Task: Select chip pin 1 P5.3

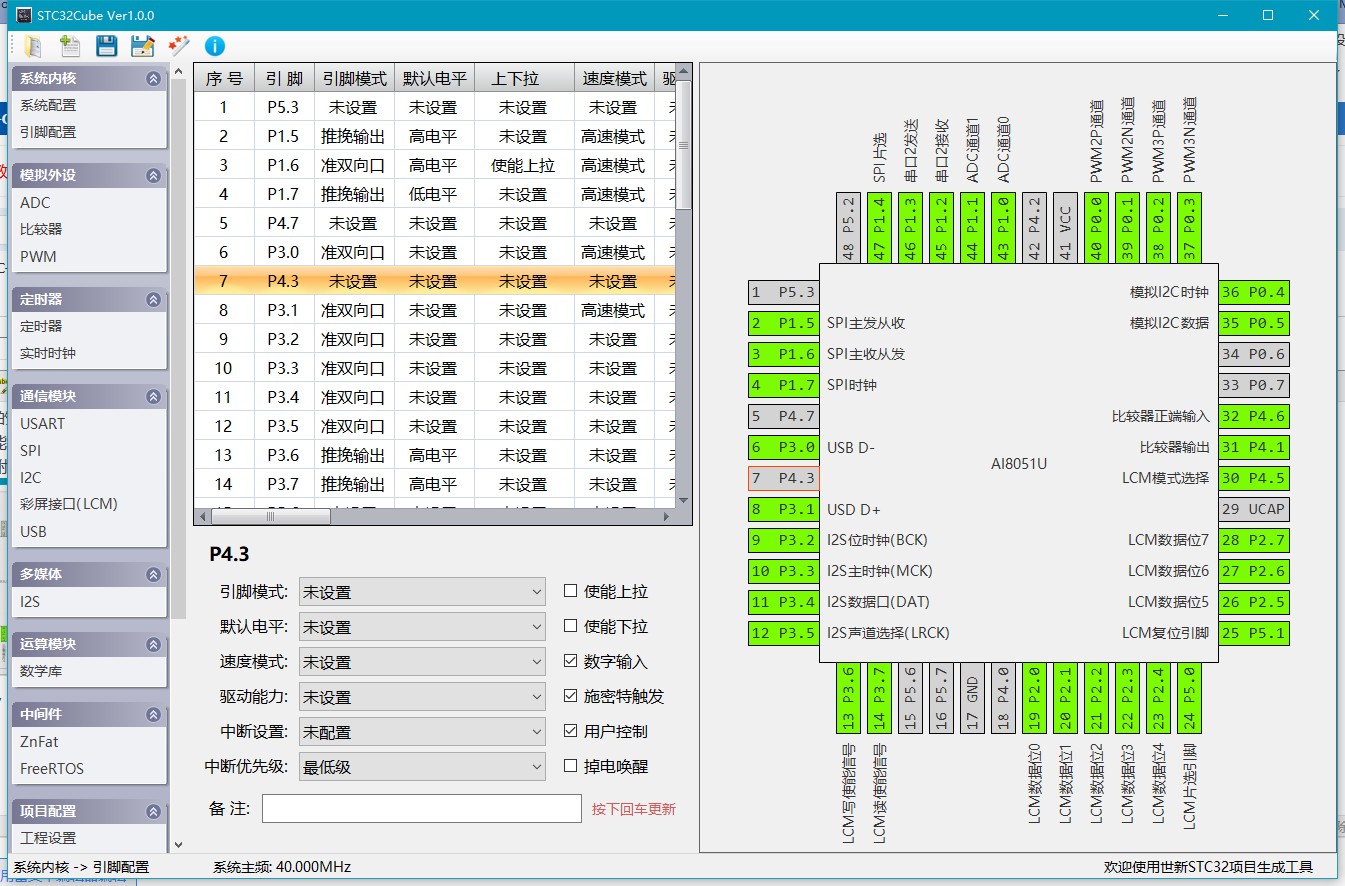Action: tap(783, 292)
